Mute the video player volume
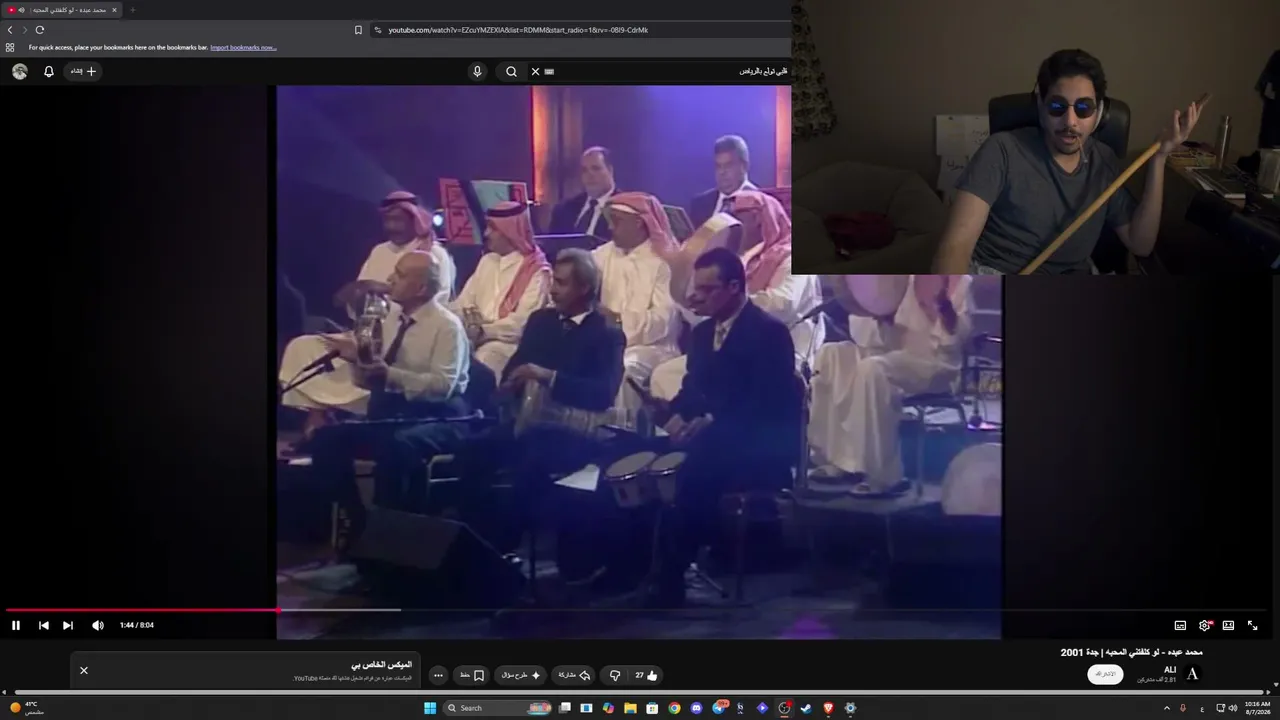Viewport: 1280px width, 720px height. click(x=97, y=625)
